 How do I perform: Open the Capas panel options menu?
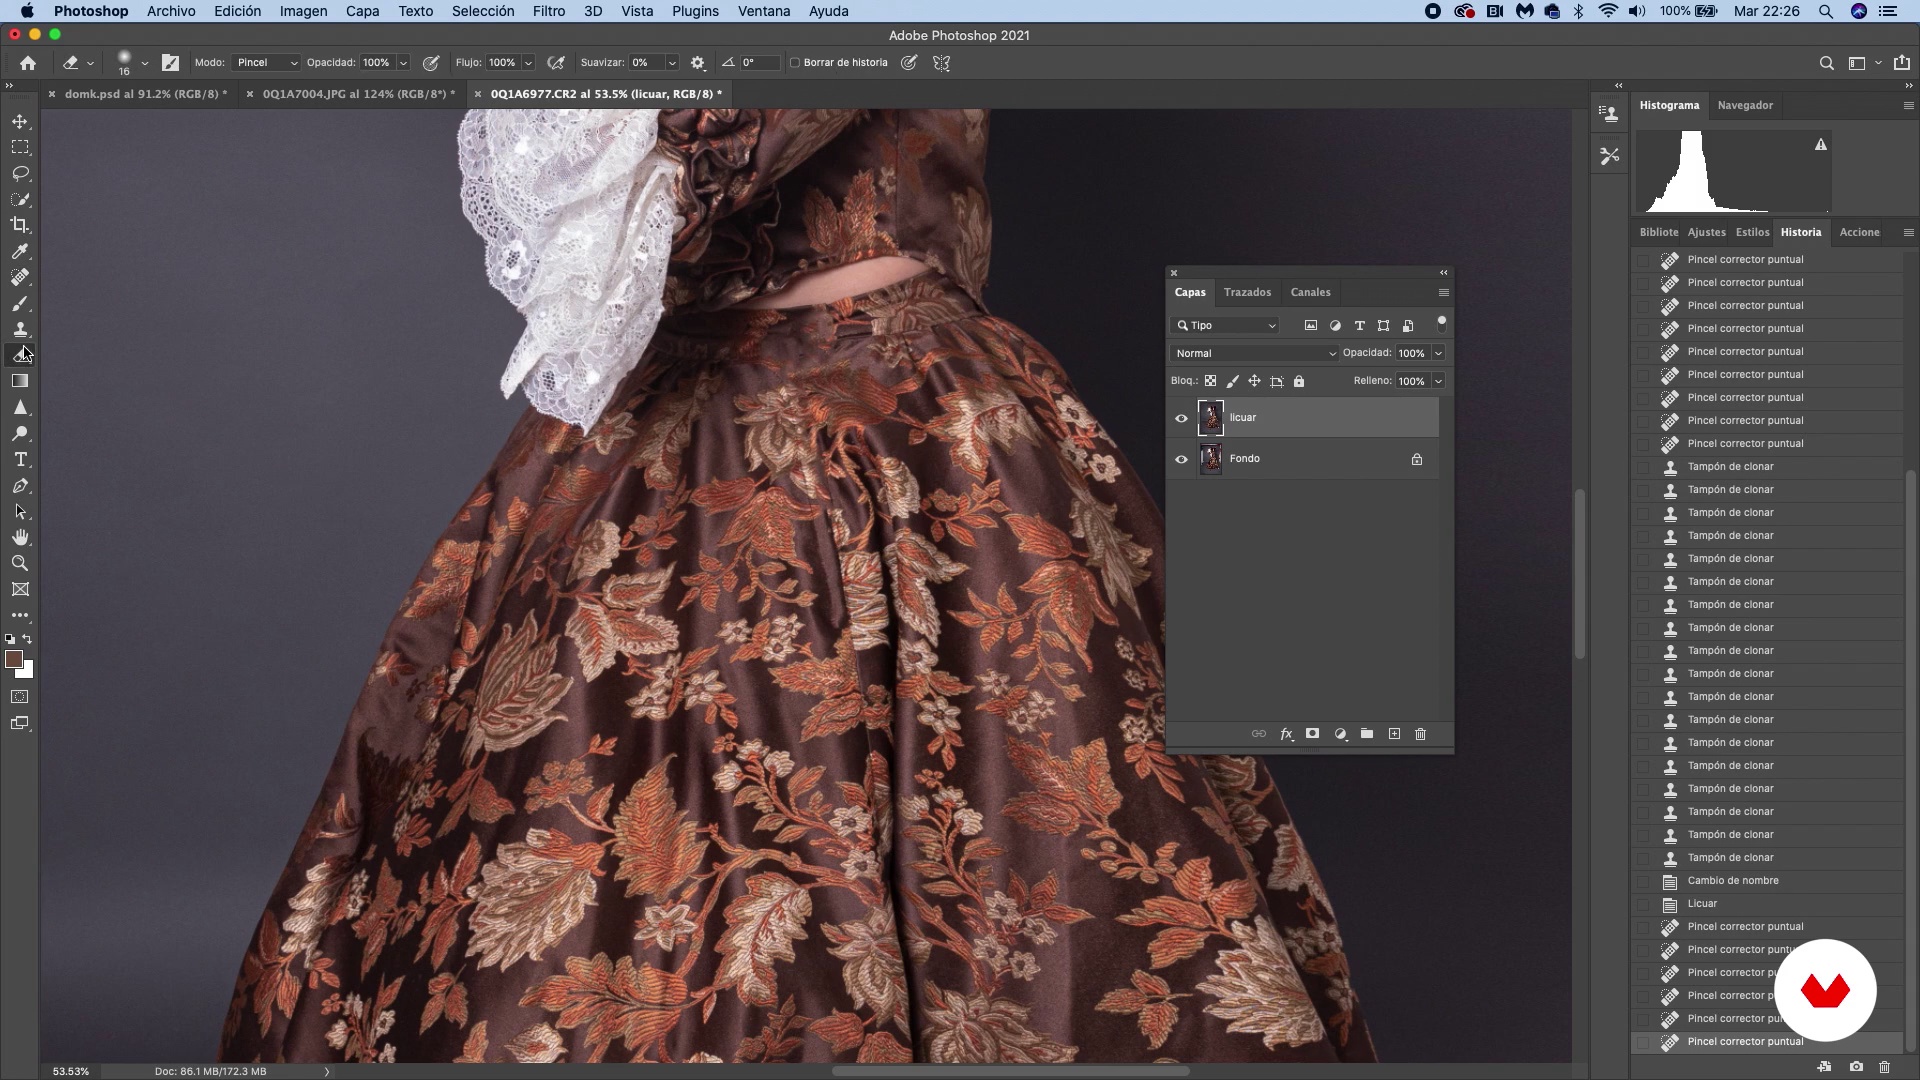[x=1443, y=292]
